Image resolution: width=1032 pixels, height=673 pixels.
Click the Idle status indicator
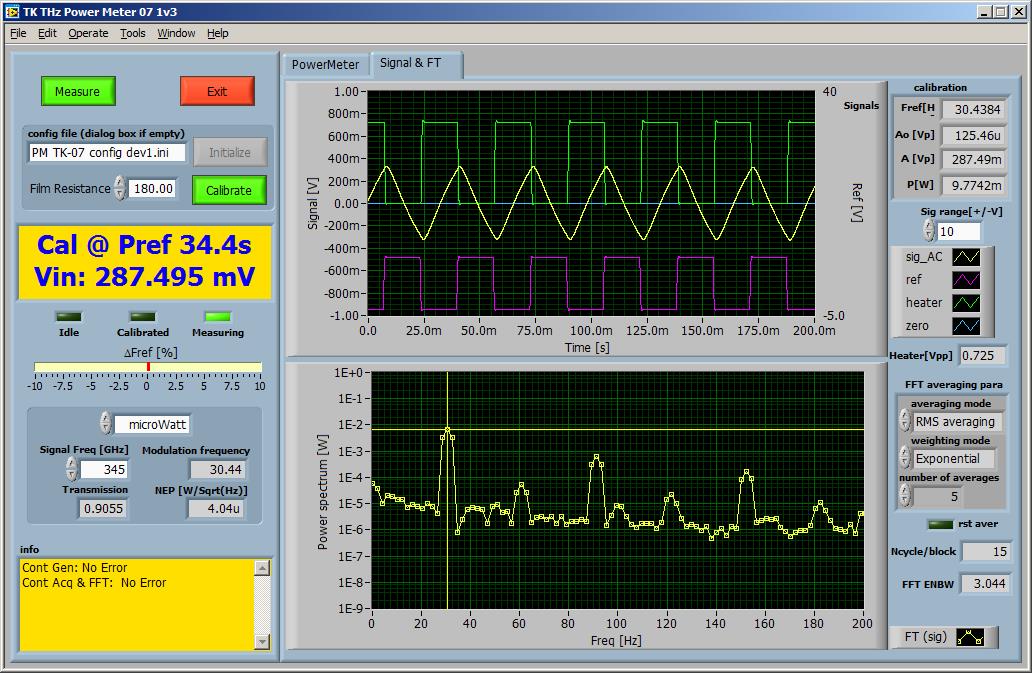[x=69, y=317]
